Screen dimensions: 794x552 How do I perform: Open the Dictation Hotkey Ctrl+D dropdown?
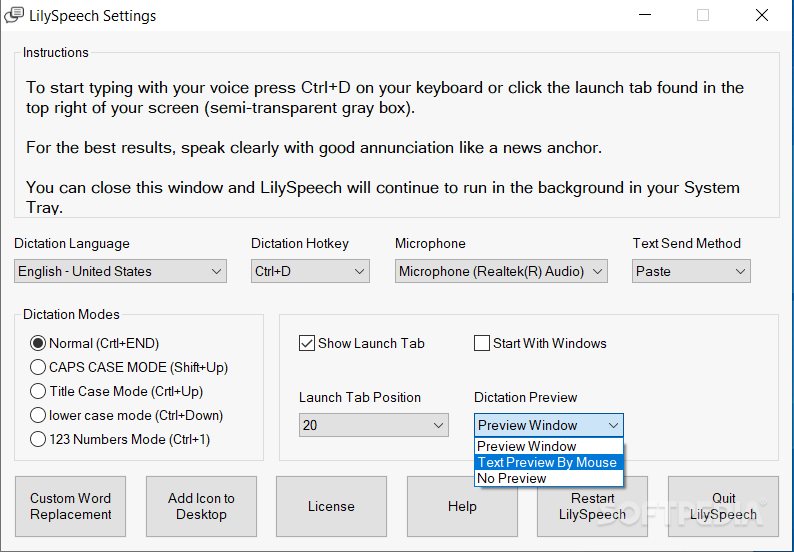[x=310, y=271]
